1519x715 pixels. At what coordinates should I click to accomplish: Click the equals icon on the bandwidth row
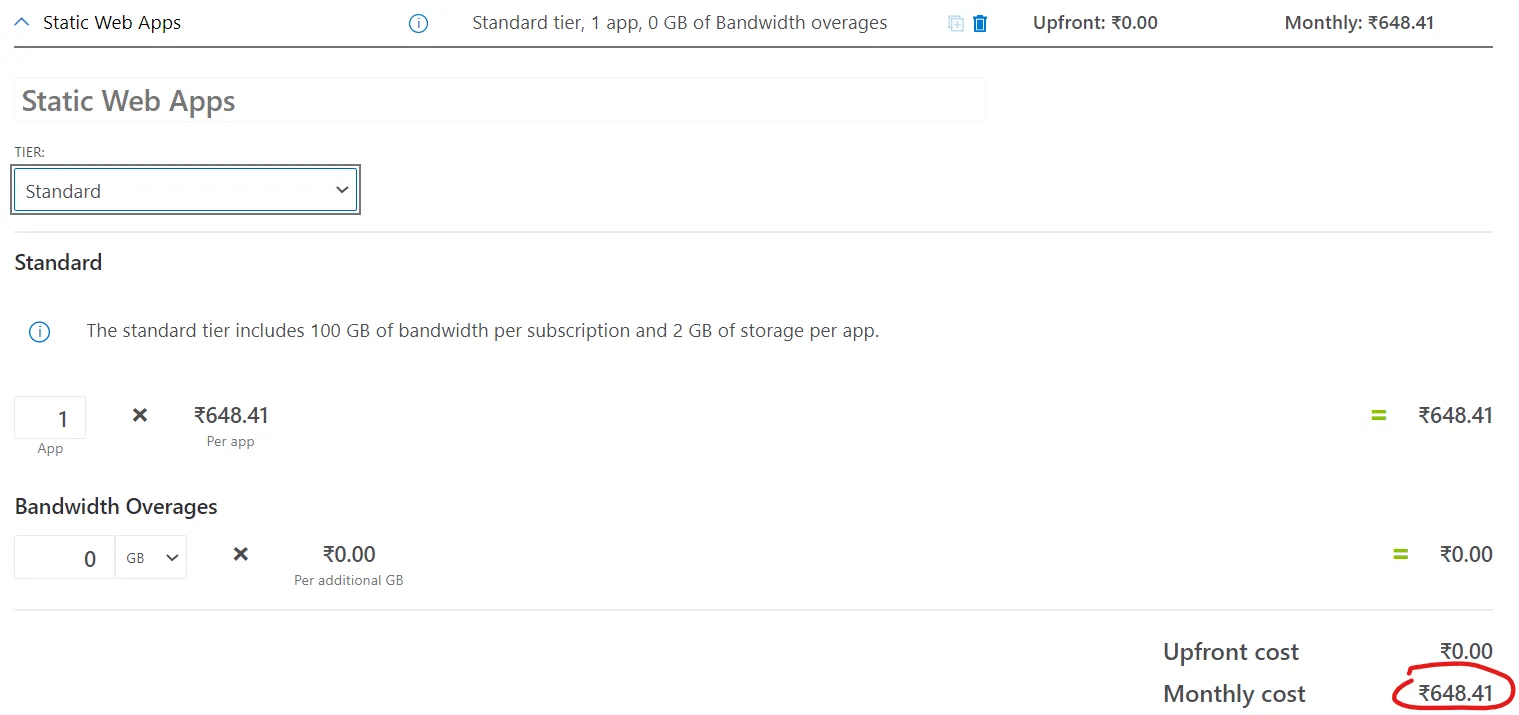click(x=1400, y=554)
